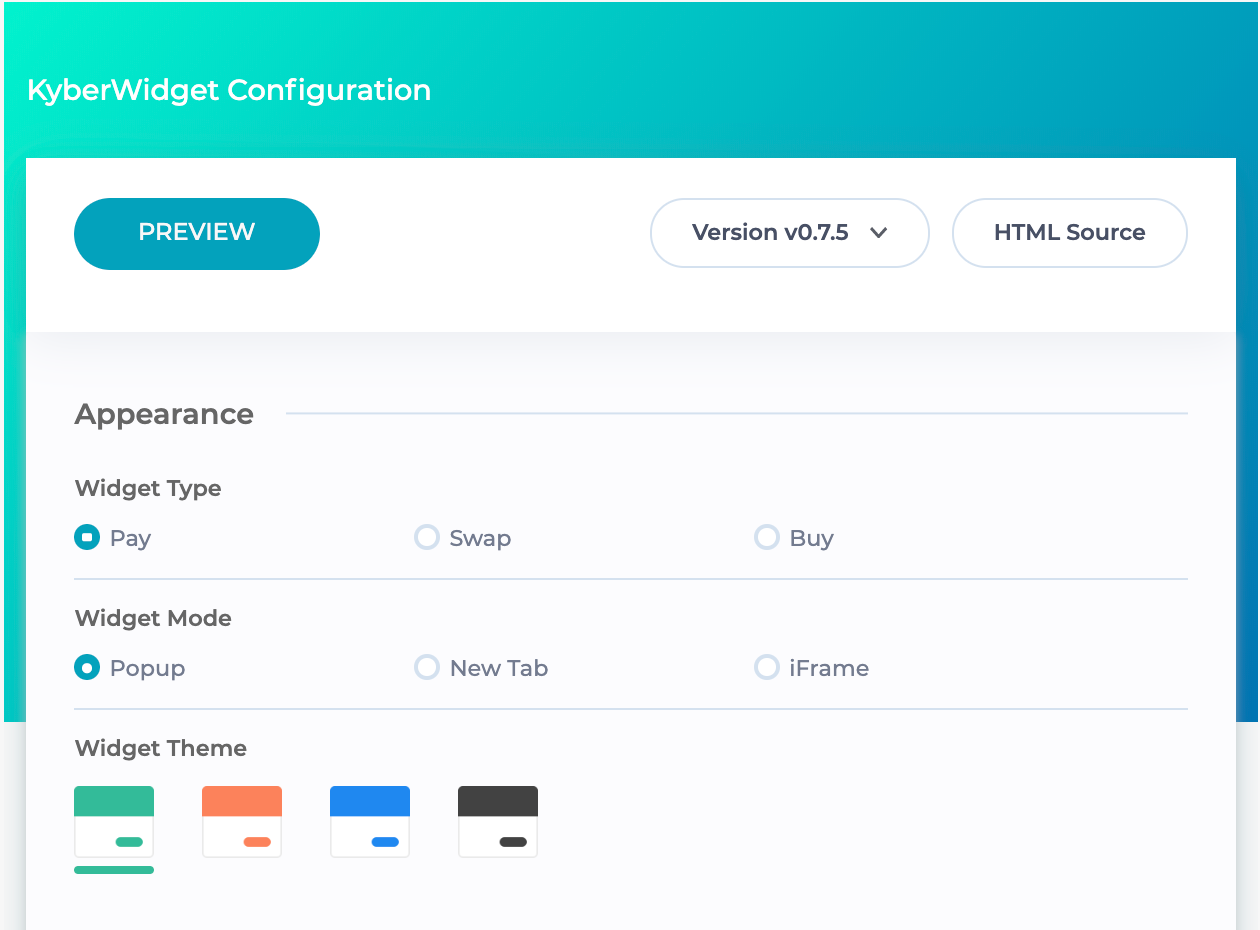The height and width of the screenshot is (930, 1260).
Task: Switch widget mode to New Tab
Action: click(427, 668)
